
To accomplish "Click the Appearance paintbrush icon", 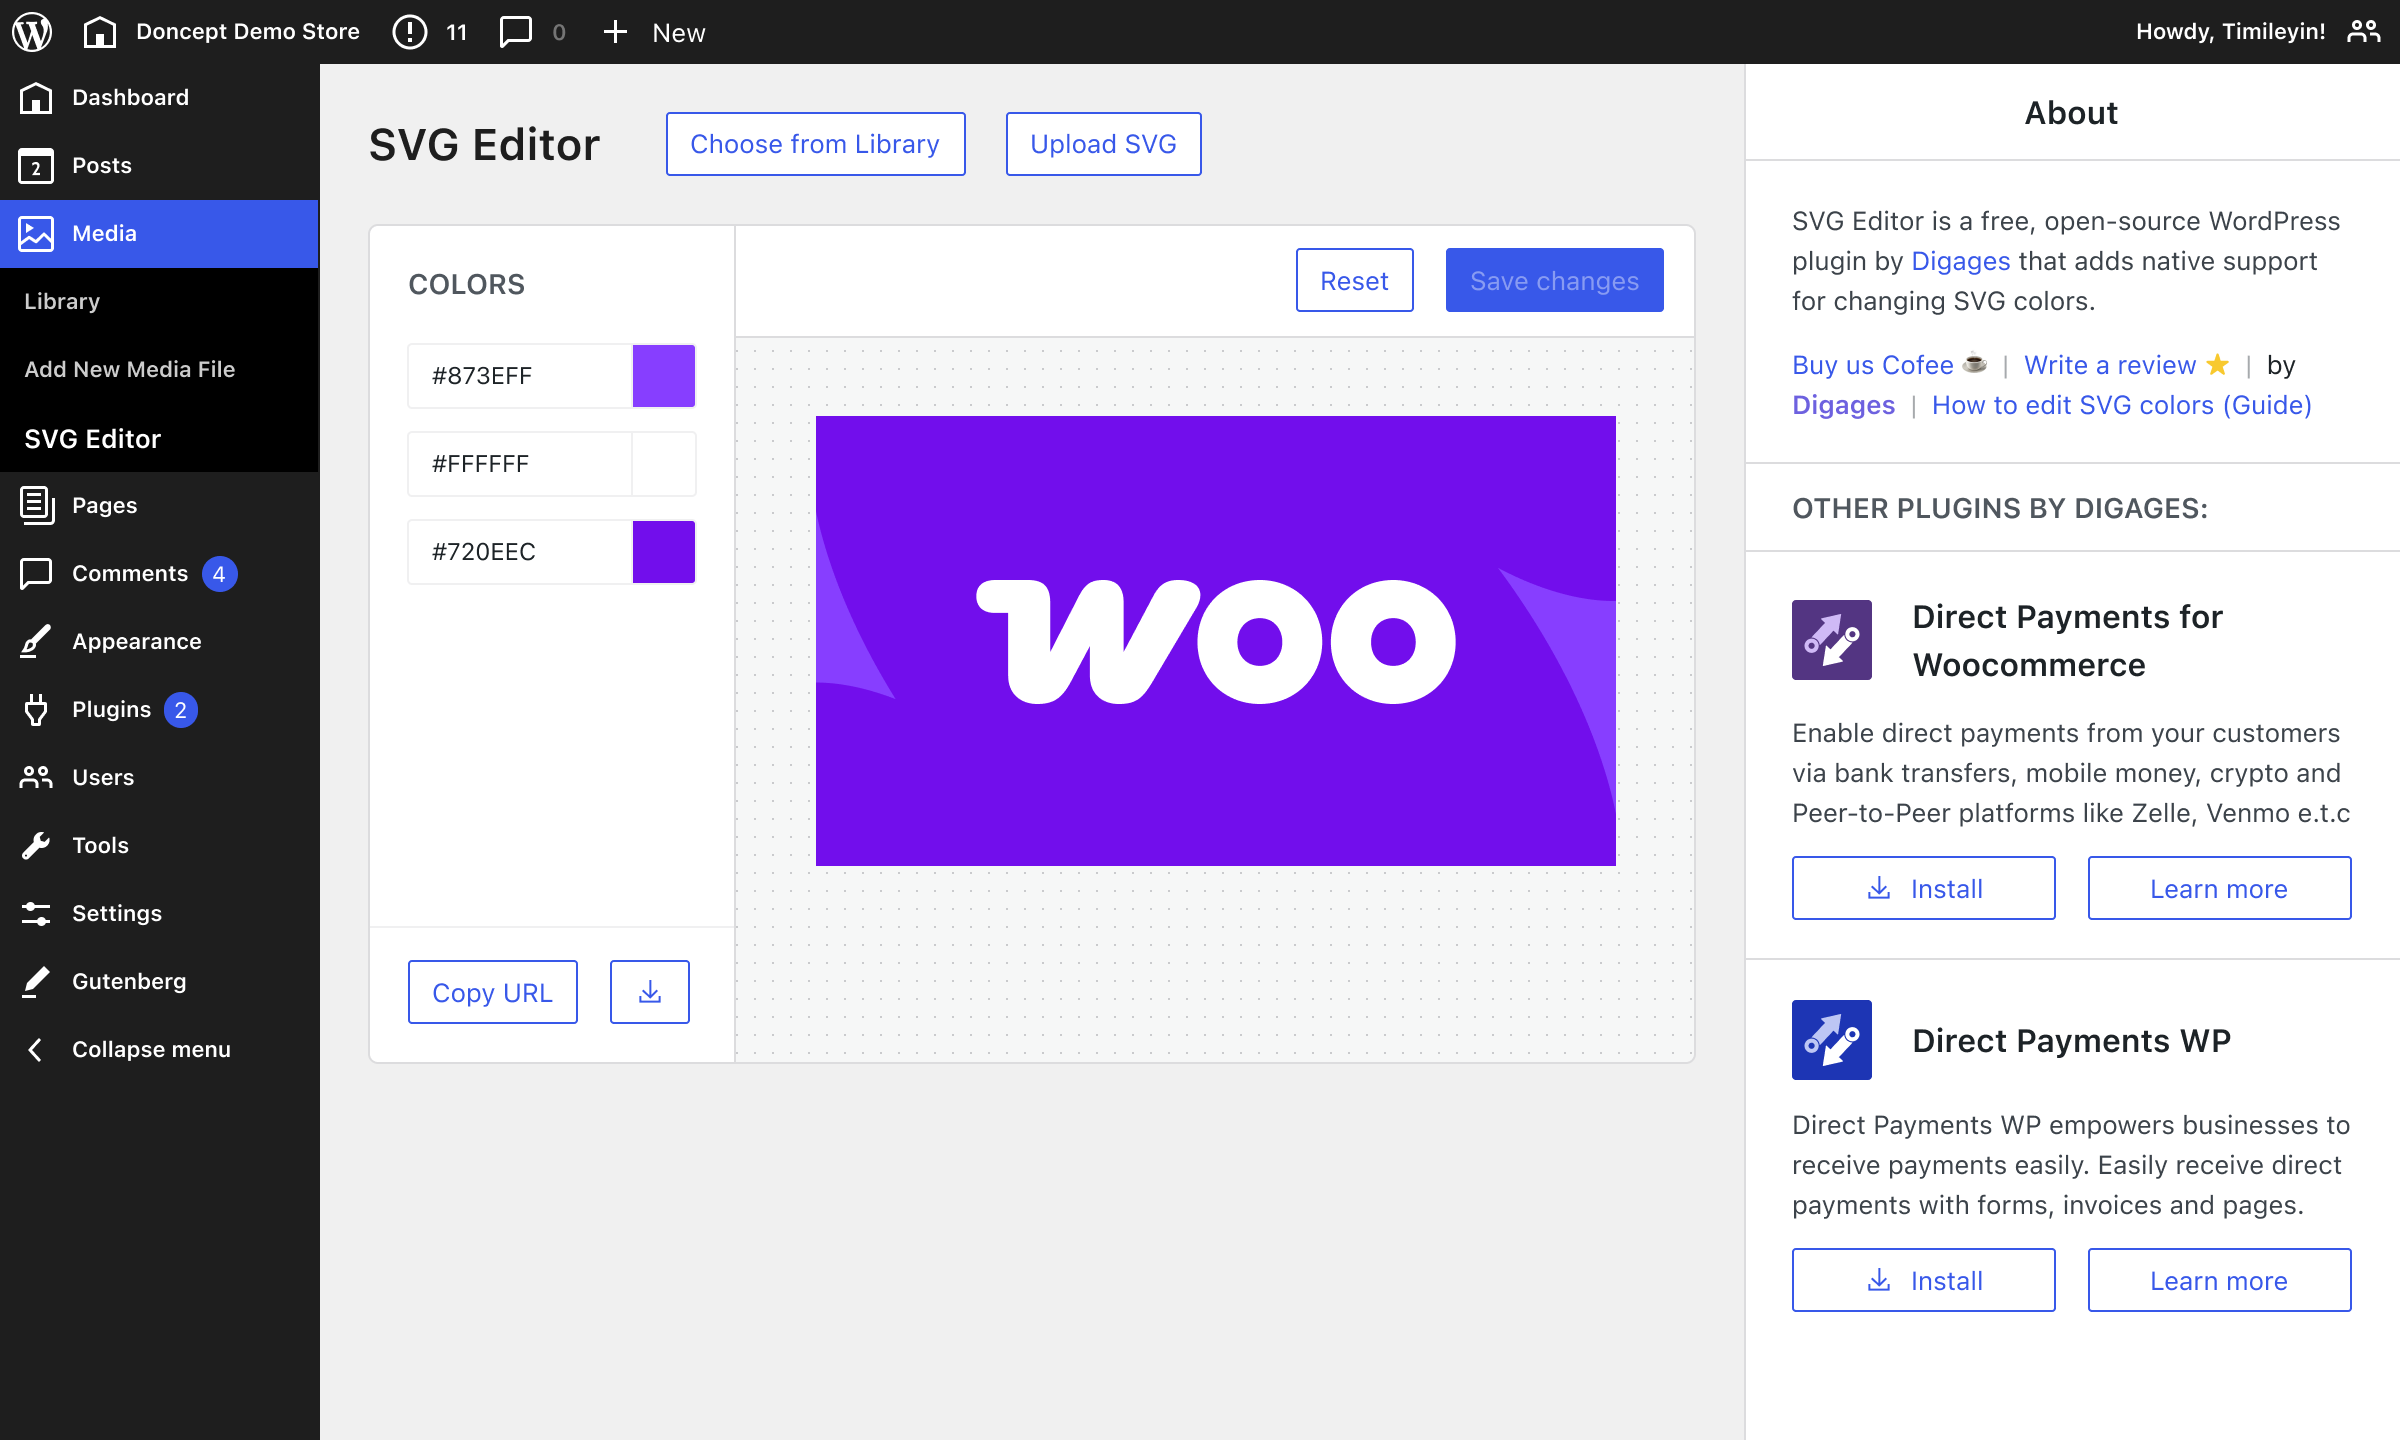I will tap(36, 641).
